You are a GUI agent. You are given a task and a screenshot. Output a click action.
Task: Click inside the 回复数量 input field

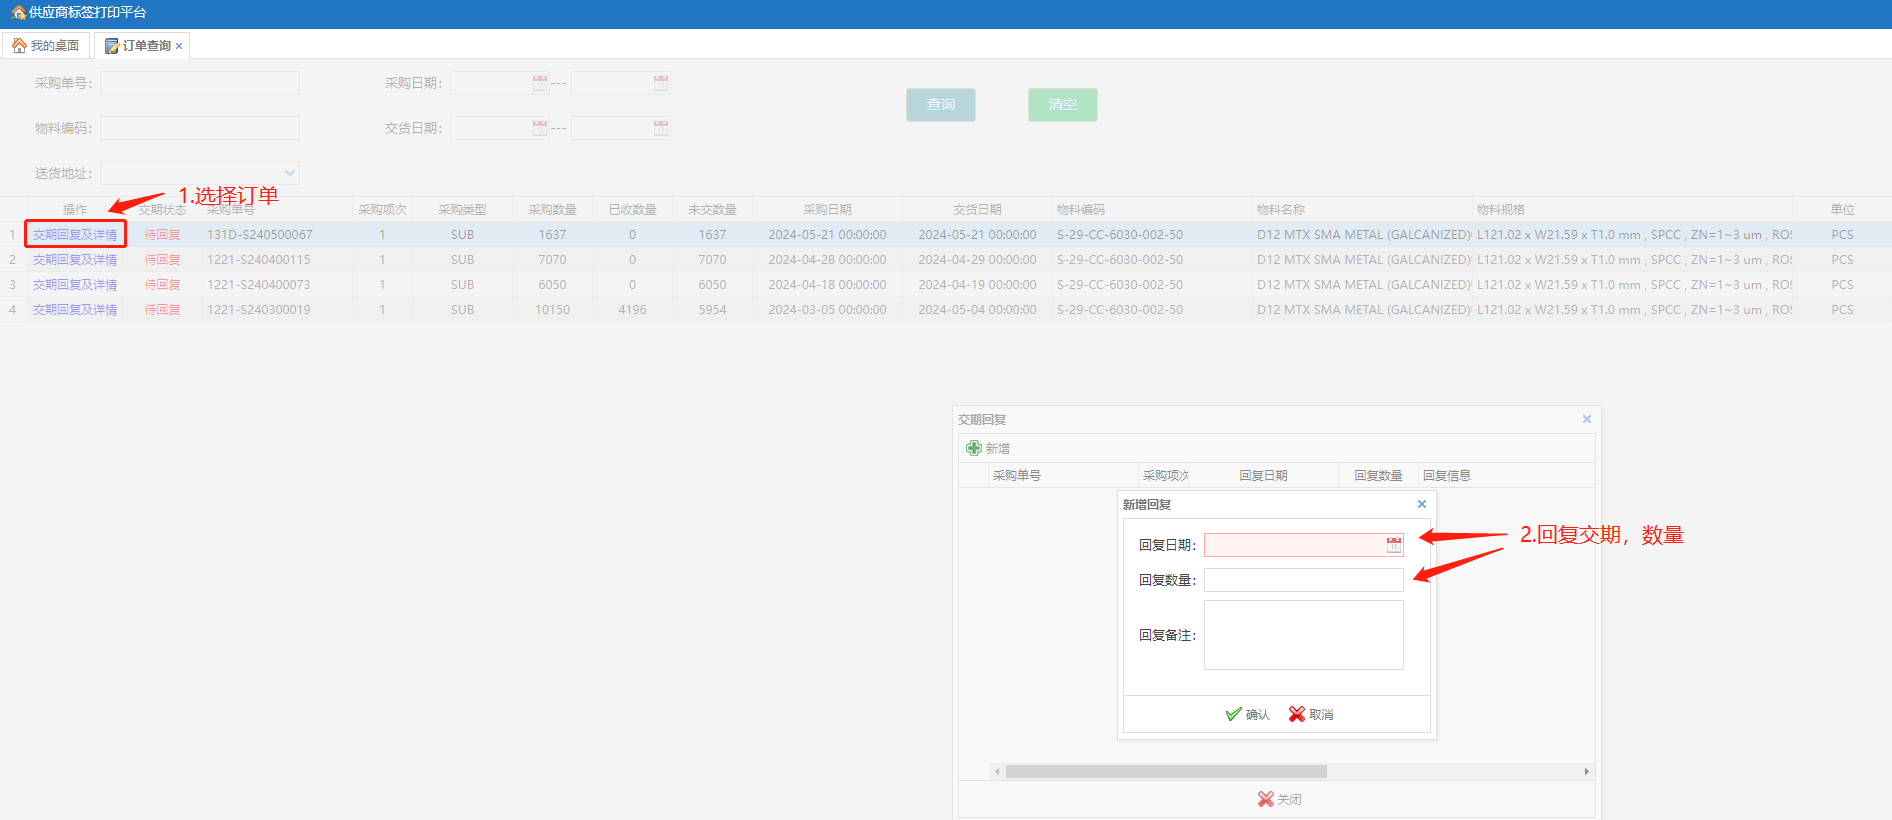pyautogui.click(x=1302, y=580)
